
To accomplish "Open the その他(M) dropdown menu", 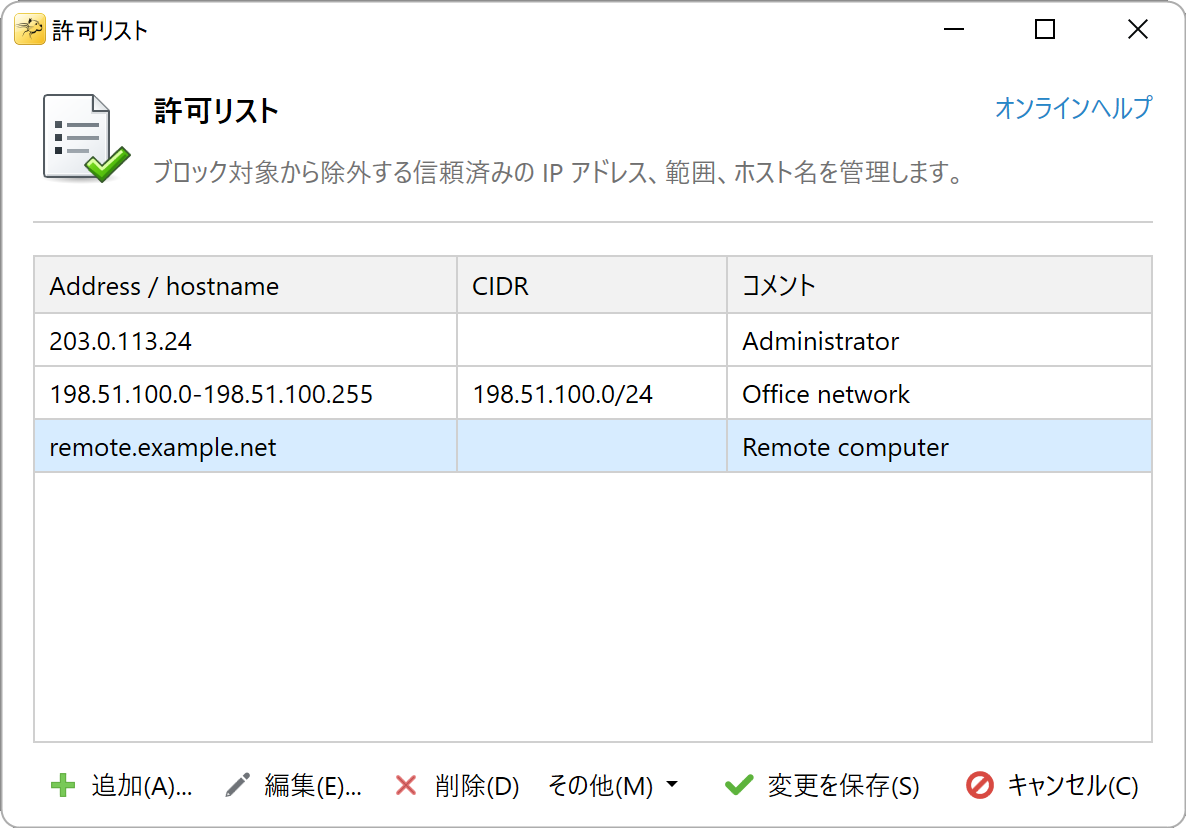I will click(x=612, y=785).
